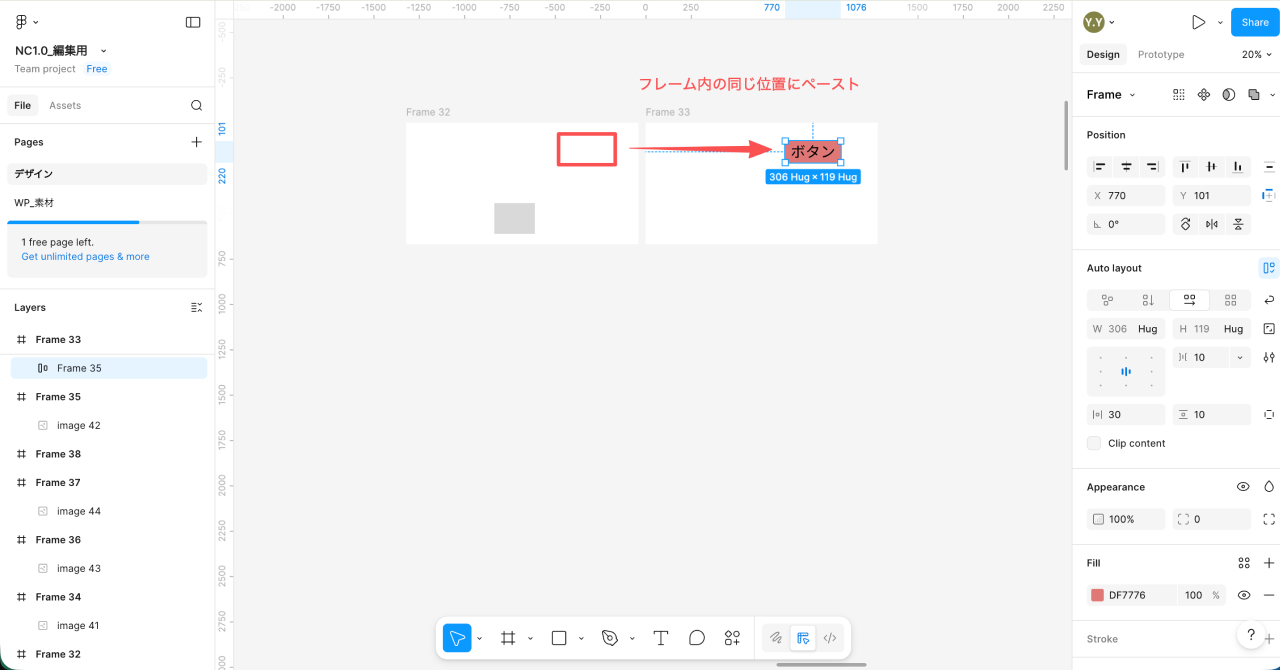The image size is (1280, 670).
Task: Select the Text tool in bottom toolbar
Action: point(660,638)
